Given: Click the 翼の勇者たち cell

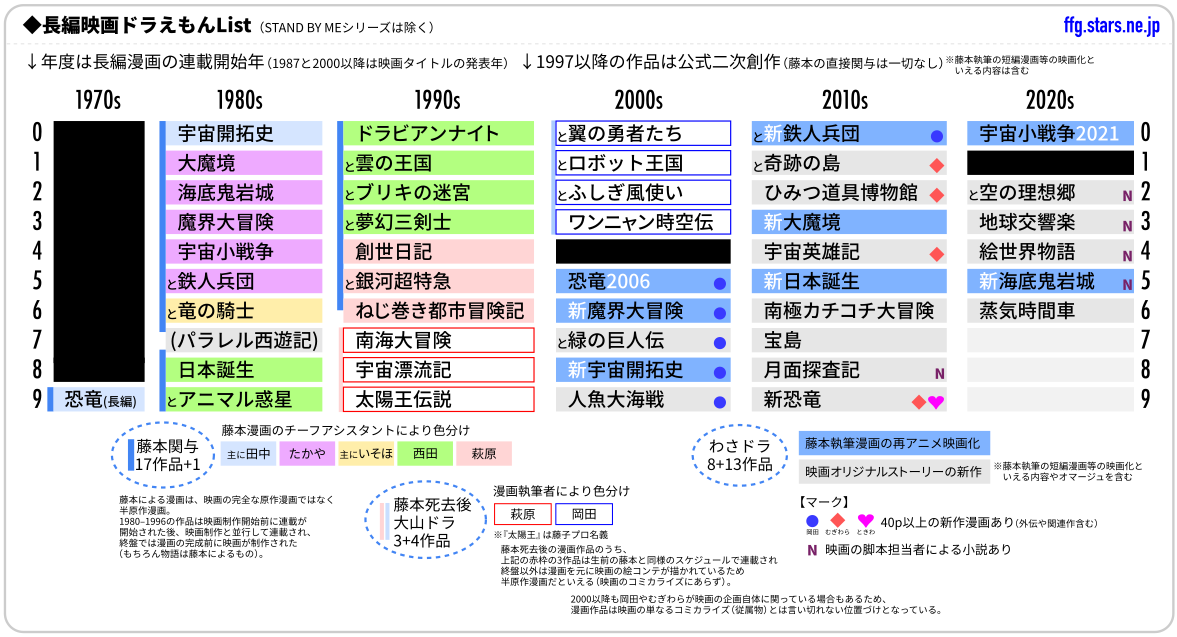Looking at the screenshot, I should tap(643, 134).
